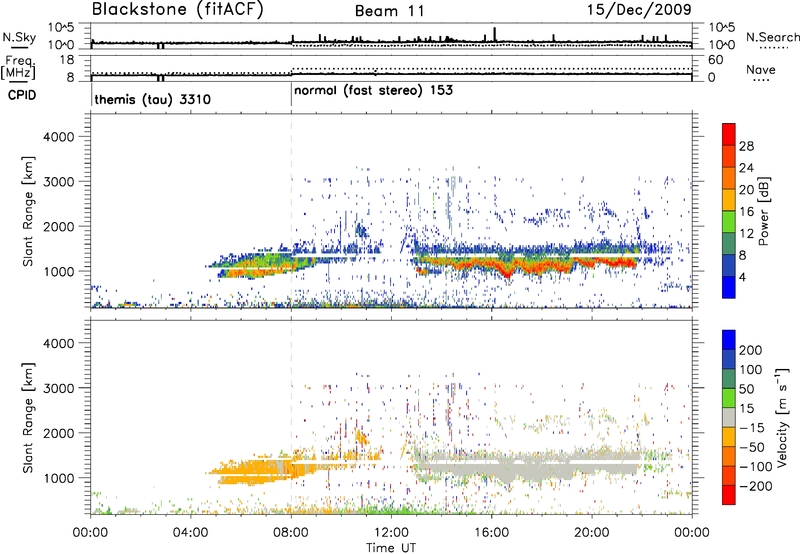The width and height of the screenshot is (800, 554).
Task: Select the "Power [dB]" colorbar title
Action: click(764, 211)
